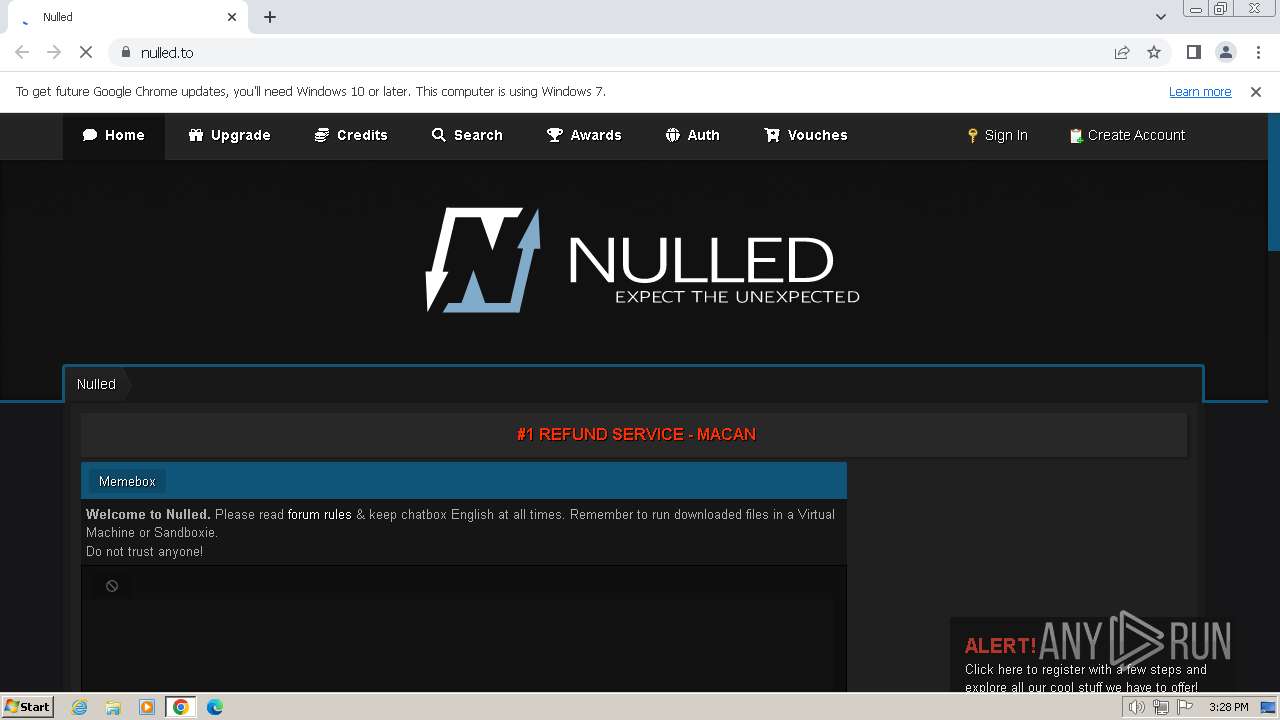This screenshot has height=720, width=1280.
Task: Click the site lock icon
Action: coord(125,52)
